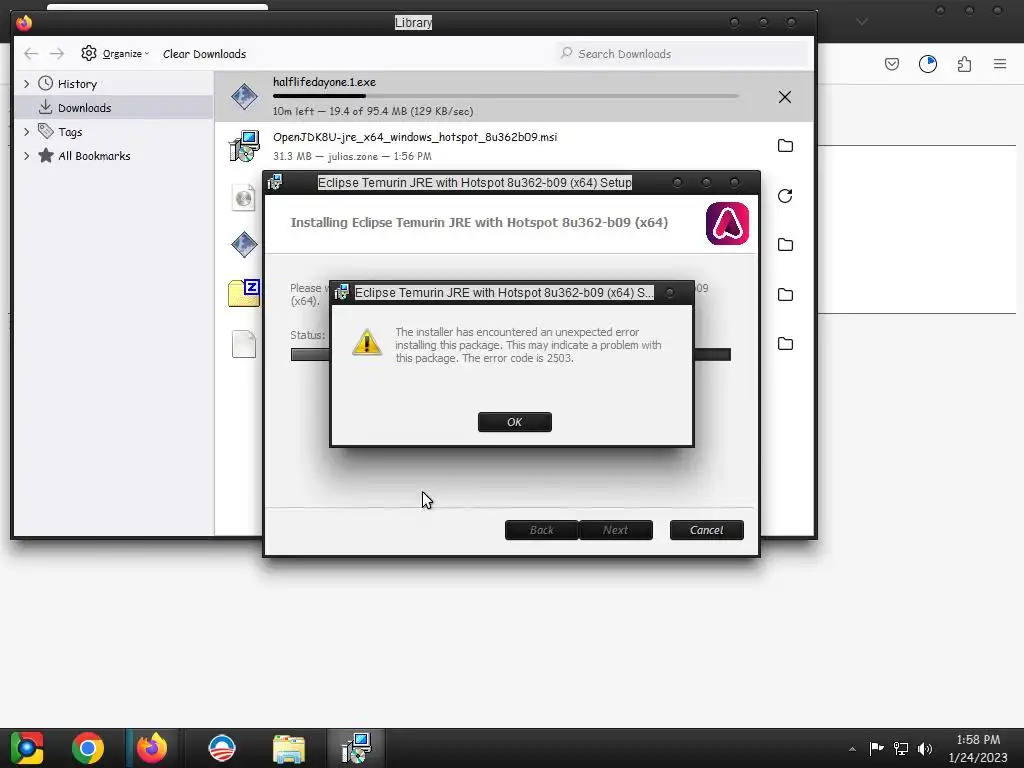Expand the Tags tree item

(x=27, y=132)
